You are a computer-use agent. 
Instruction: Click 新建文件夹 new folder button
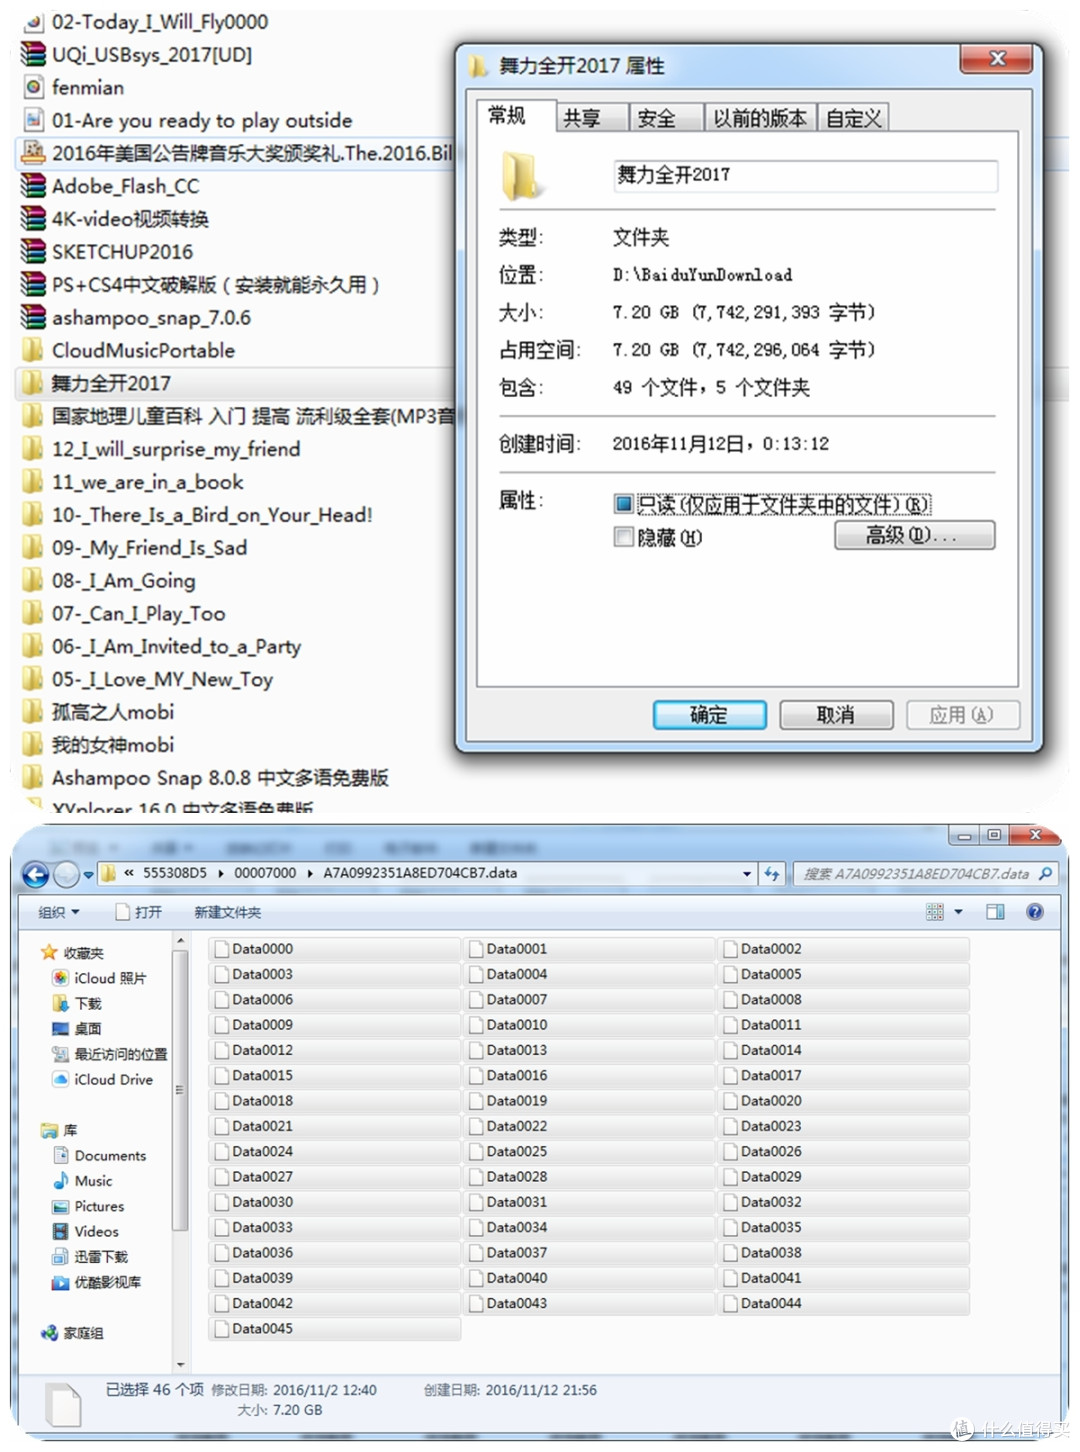click(x=227, y=912)
